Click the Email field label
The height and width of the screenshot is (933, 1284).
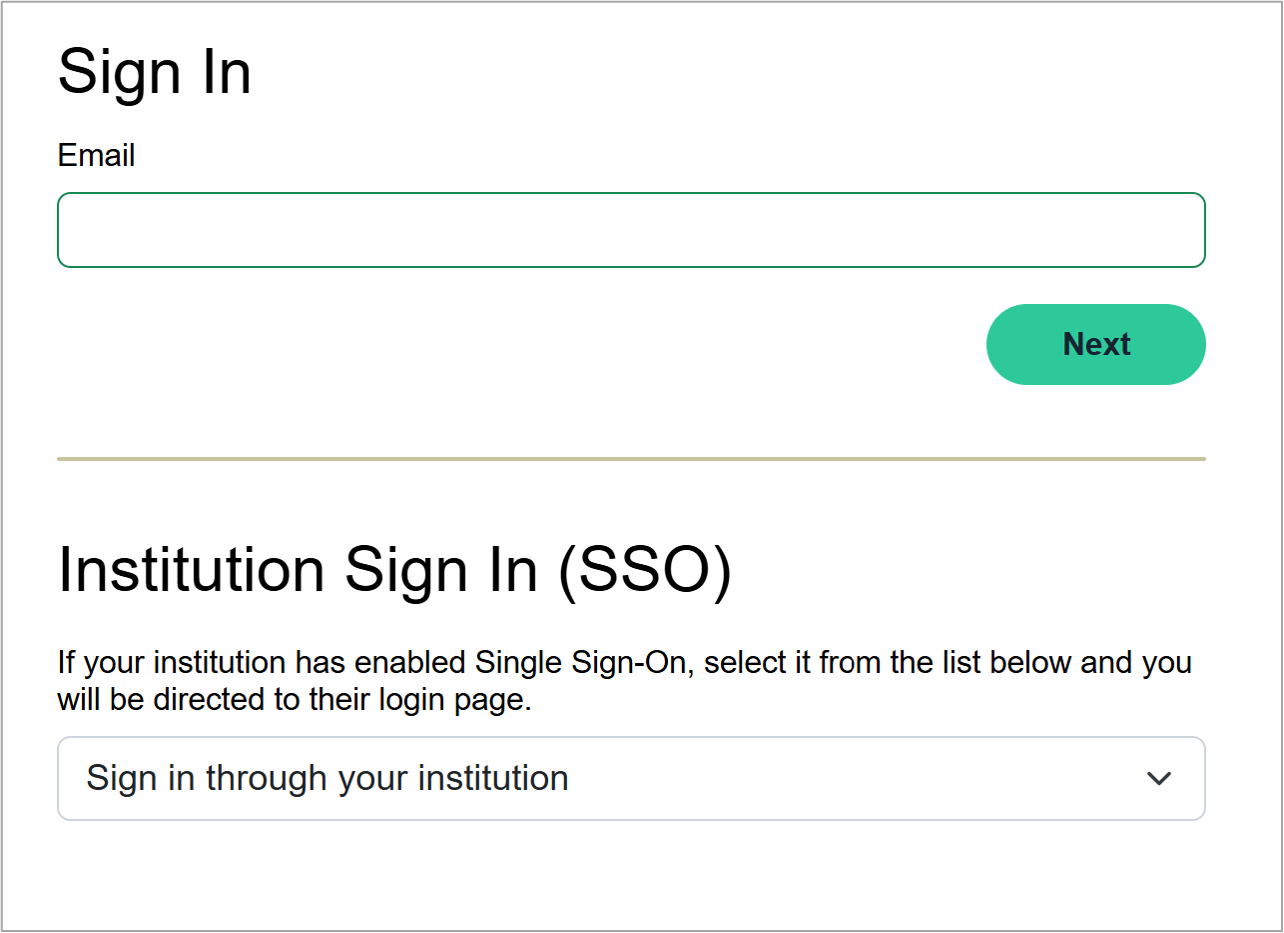coord(96,156)
